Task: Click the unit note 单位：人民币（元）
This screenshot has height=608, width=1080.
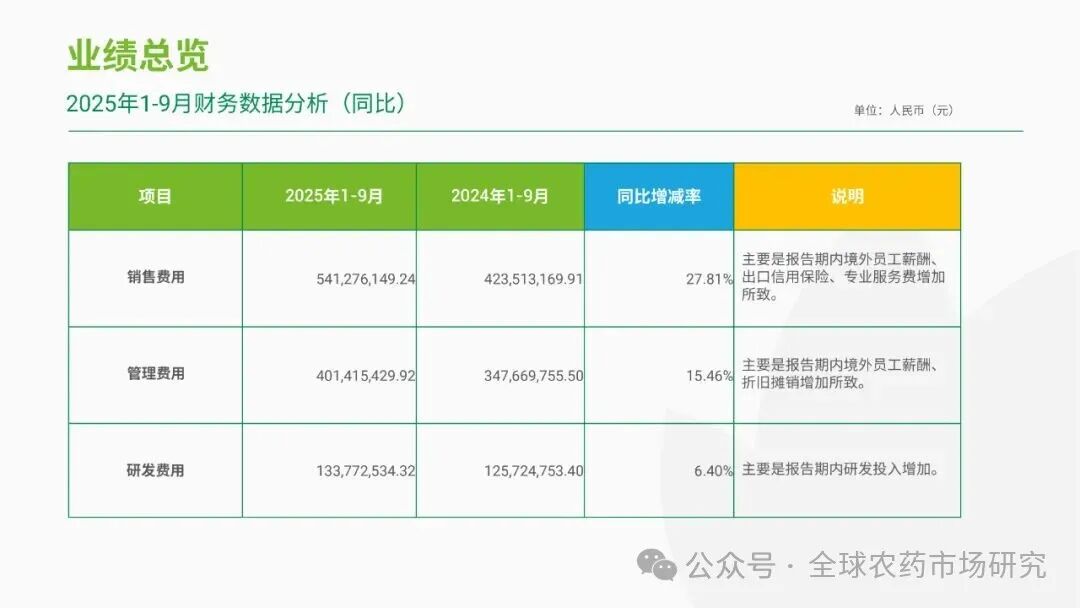Action: tap(904, 110)
